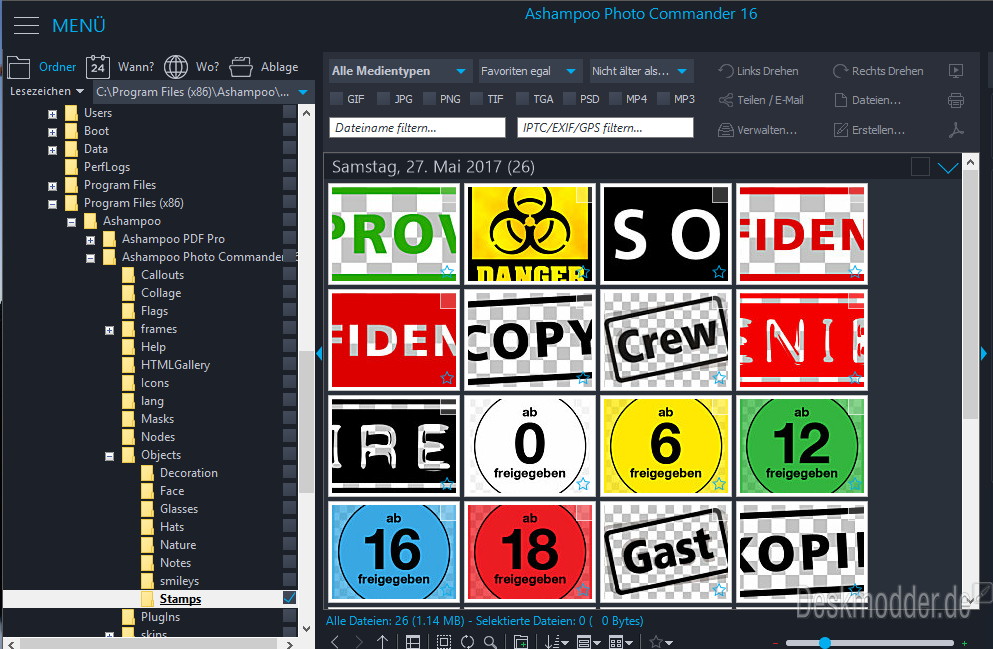Click the select all dashed-square icon
The width and height of the screenshot is (993, 649).
[444, 641]
